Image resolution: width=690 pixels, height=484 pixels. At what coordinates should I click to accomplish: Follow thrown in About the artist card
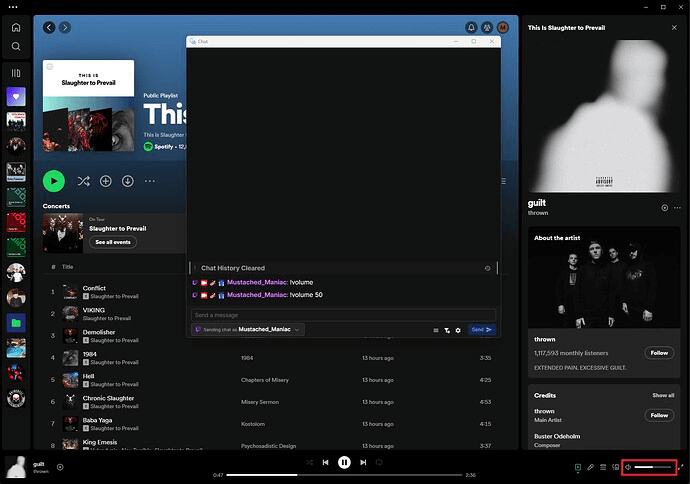click(659, 353)
